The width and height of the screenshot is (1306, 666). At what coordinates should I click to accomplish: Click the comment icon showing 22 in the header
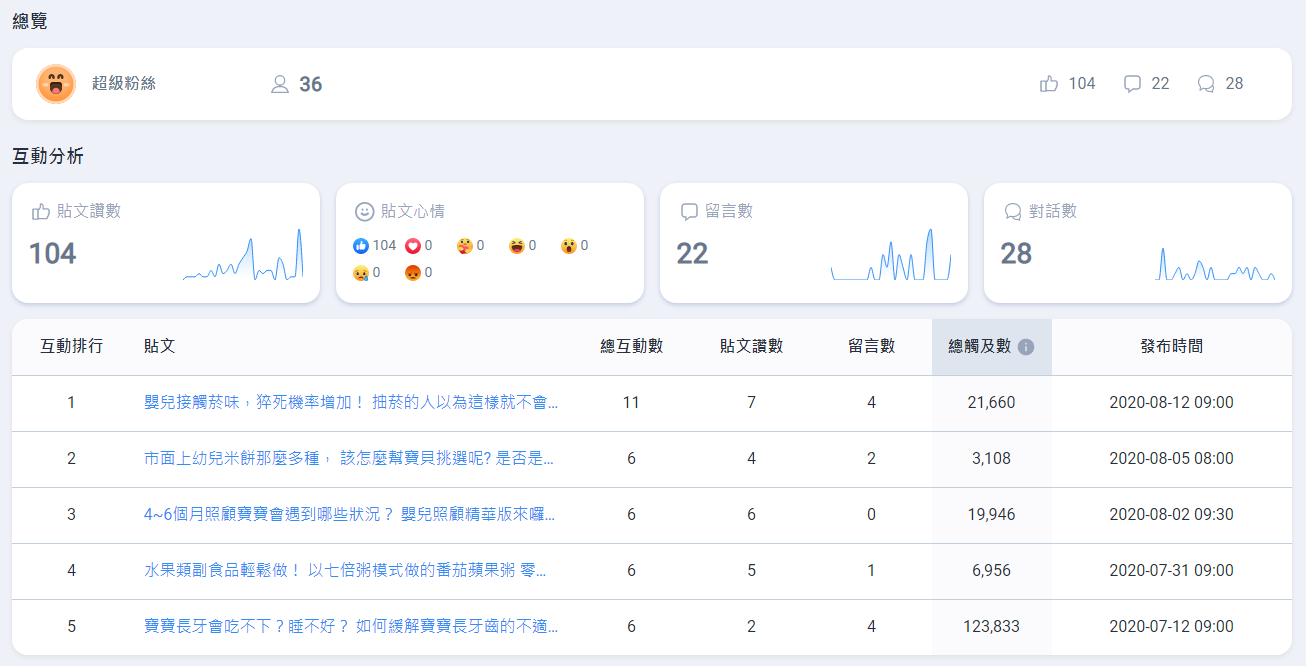click(x=1131, y=83)
